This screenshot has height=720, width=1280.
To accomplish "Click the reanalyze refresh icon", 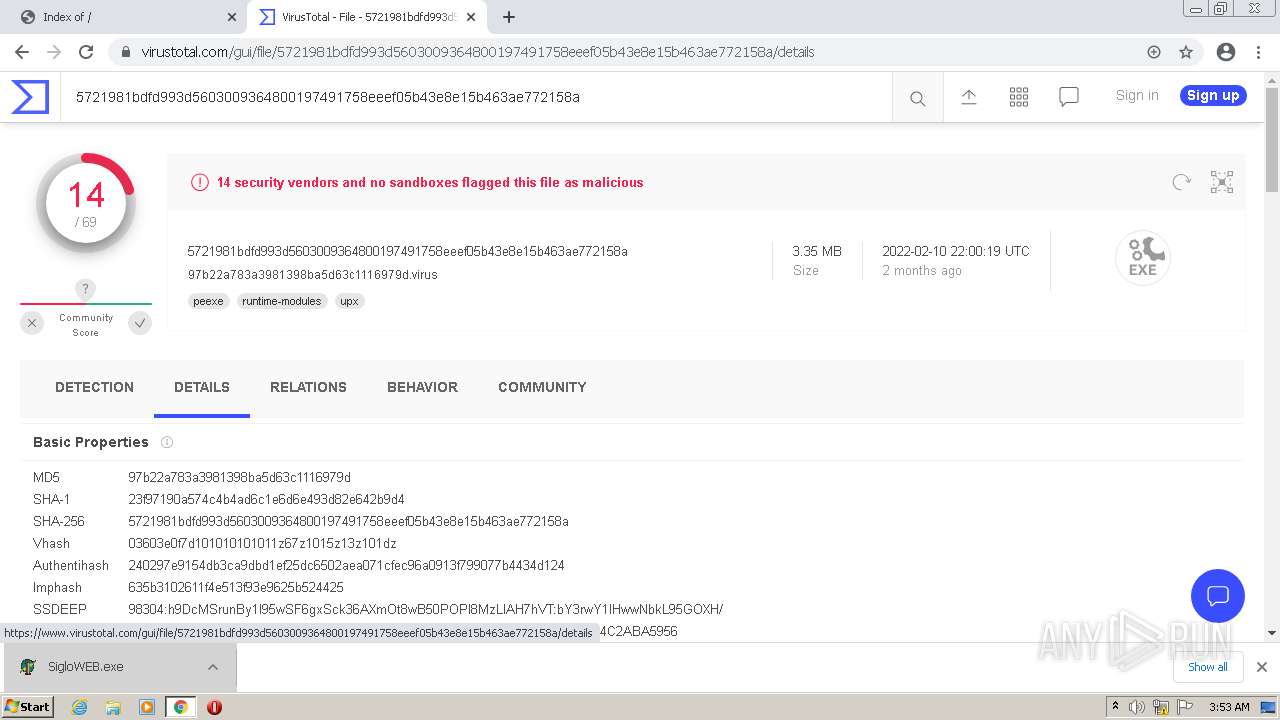I will [1181, 182].
